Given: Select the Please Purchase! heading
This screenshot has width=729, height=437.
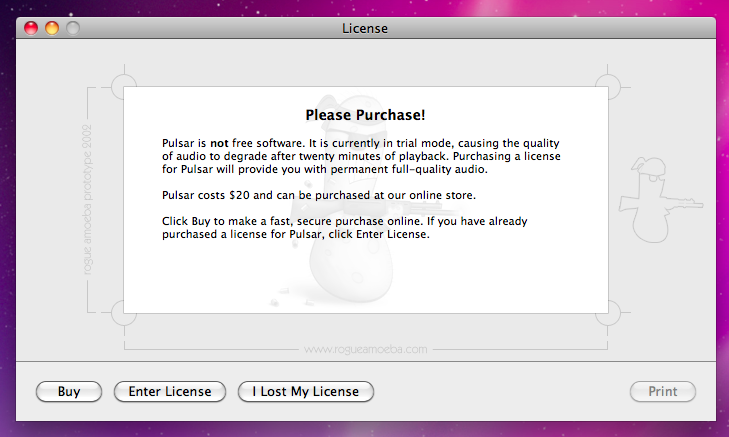Looking at the screenshot, I should pos(365,115).
